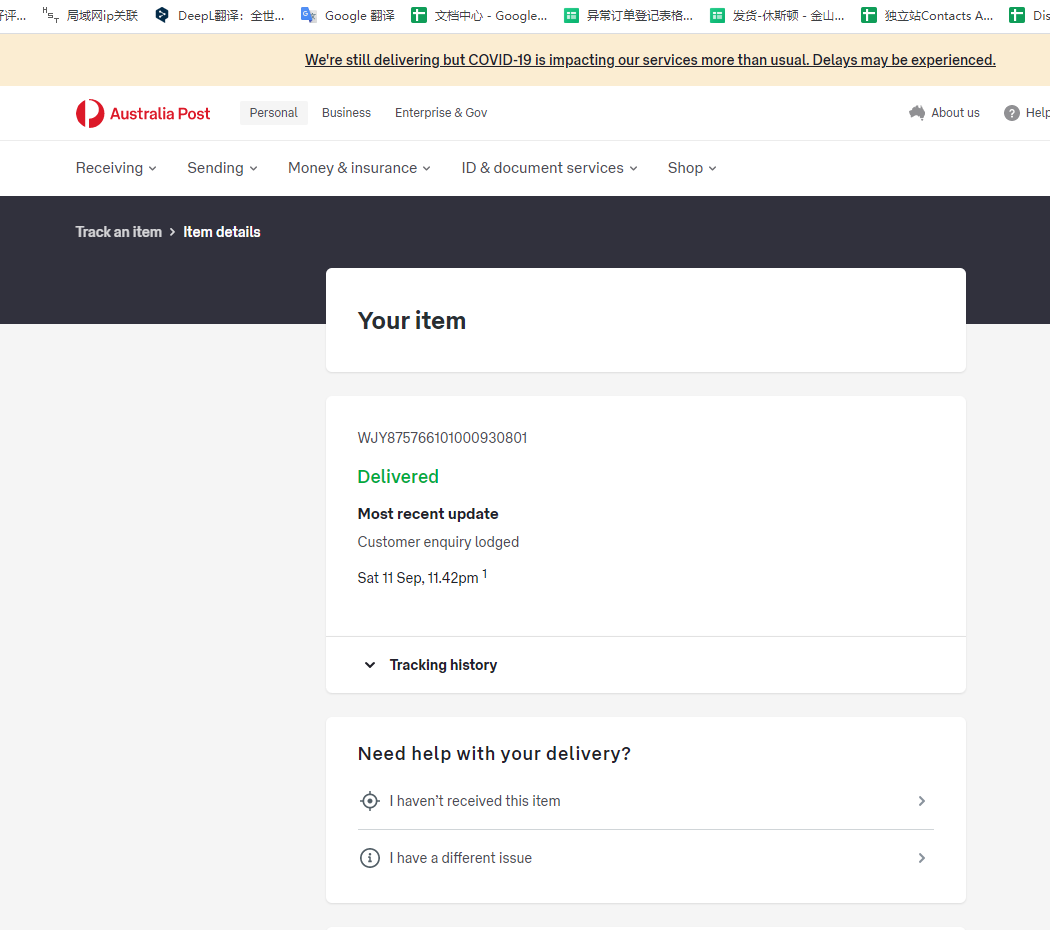Click arrow on I haven't received this item
The image size is (1050, 930).
click(921, 801)
